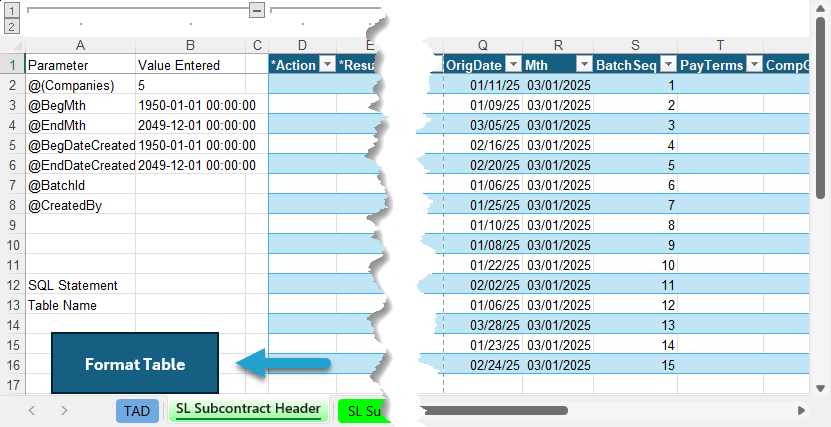Select outline level 1 button
831x427 pixels.
12,10
